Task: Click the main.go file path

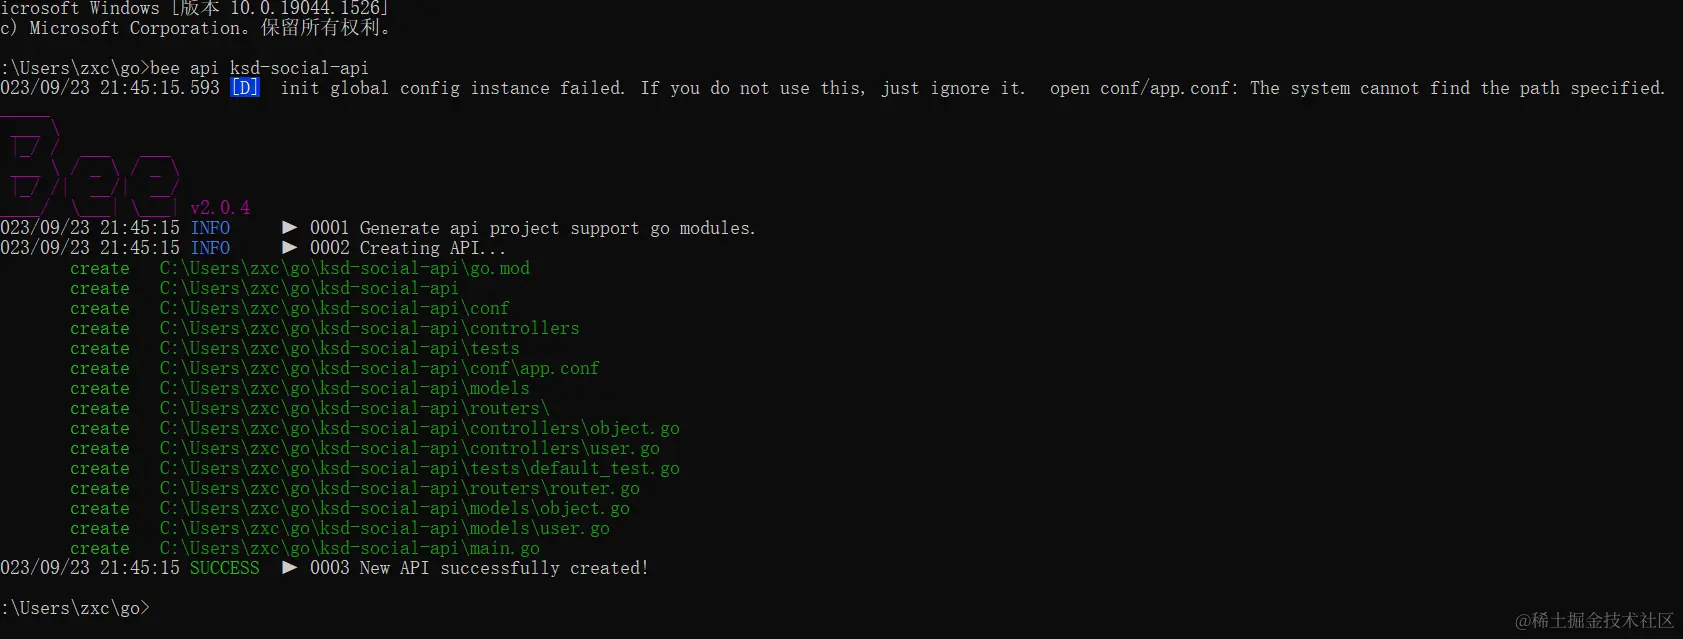Action: coord(349,548)
